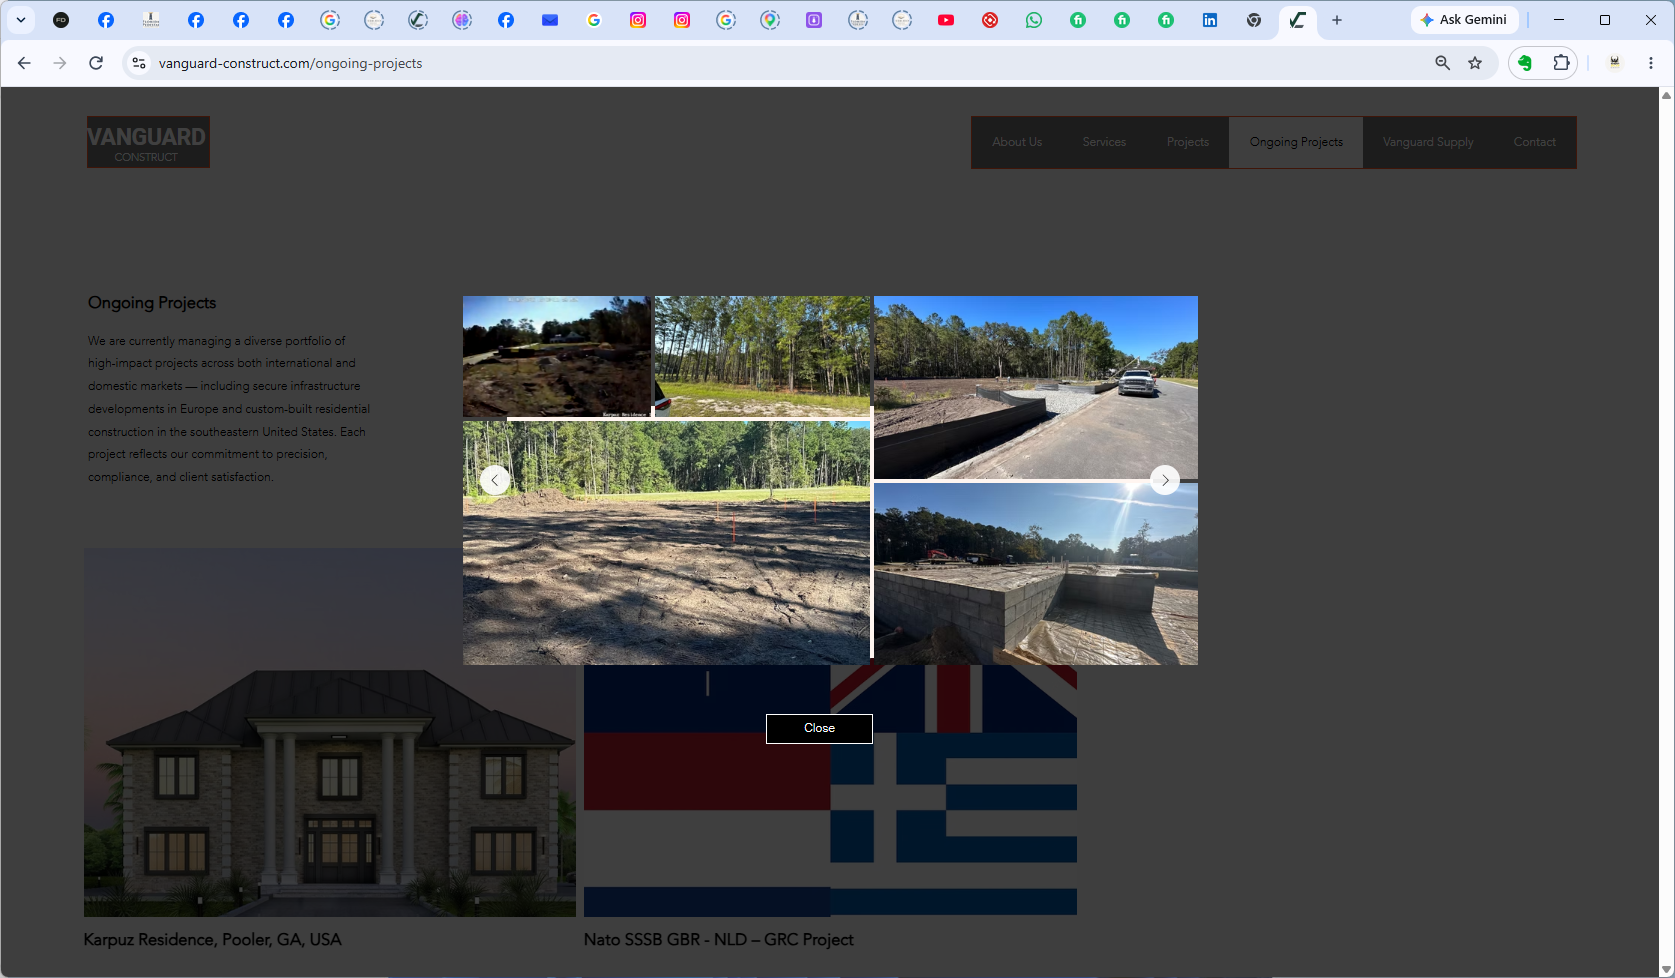Switch to the YouTube tab
This screenshot has width=1675, height=978.
tap(946, 20)
